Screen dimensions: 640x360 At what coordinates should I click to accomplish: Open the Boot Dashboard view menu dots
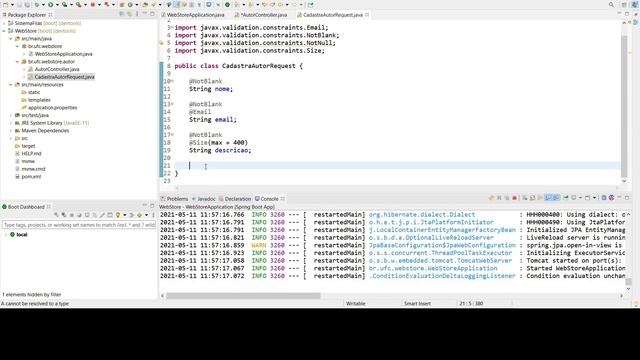click(153, 215)
